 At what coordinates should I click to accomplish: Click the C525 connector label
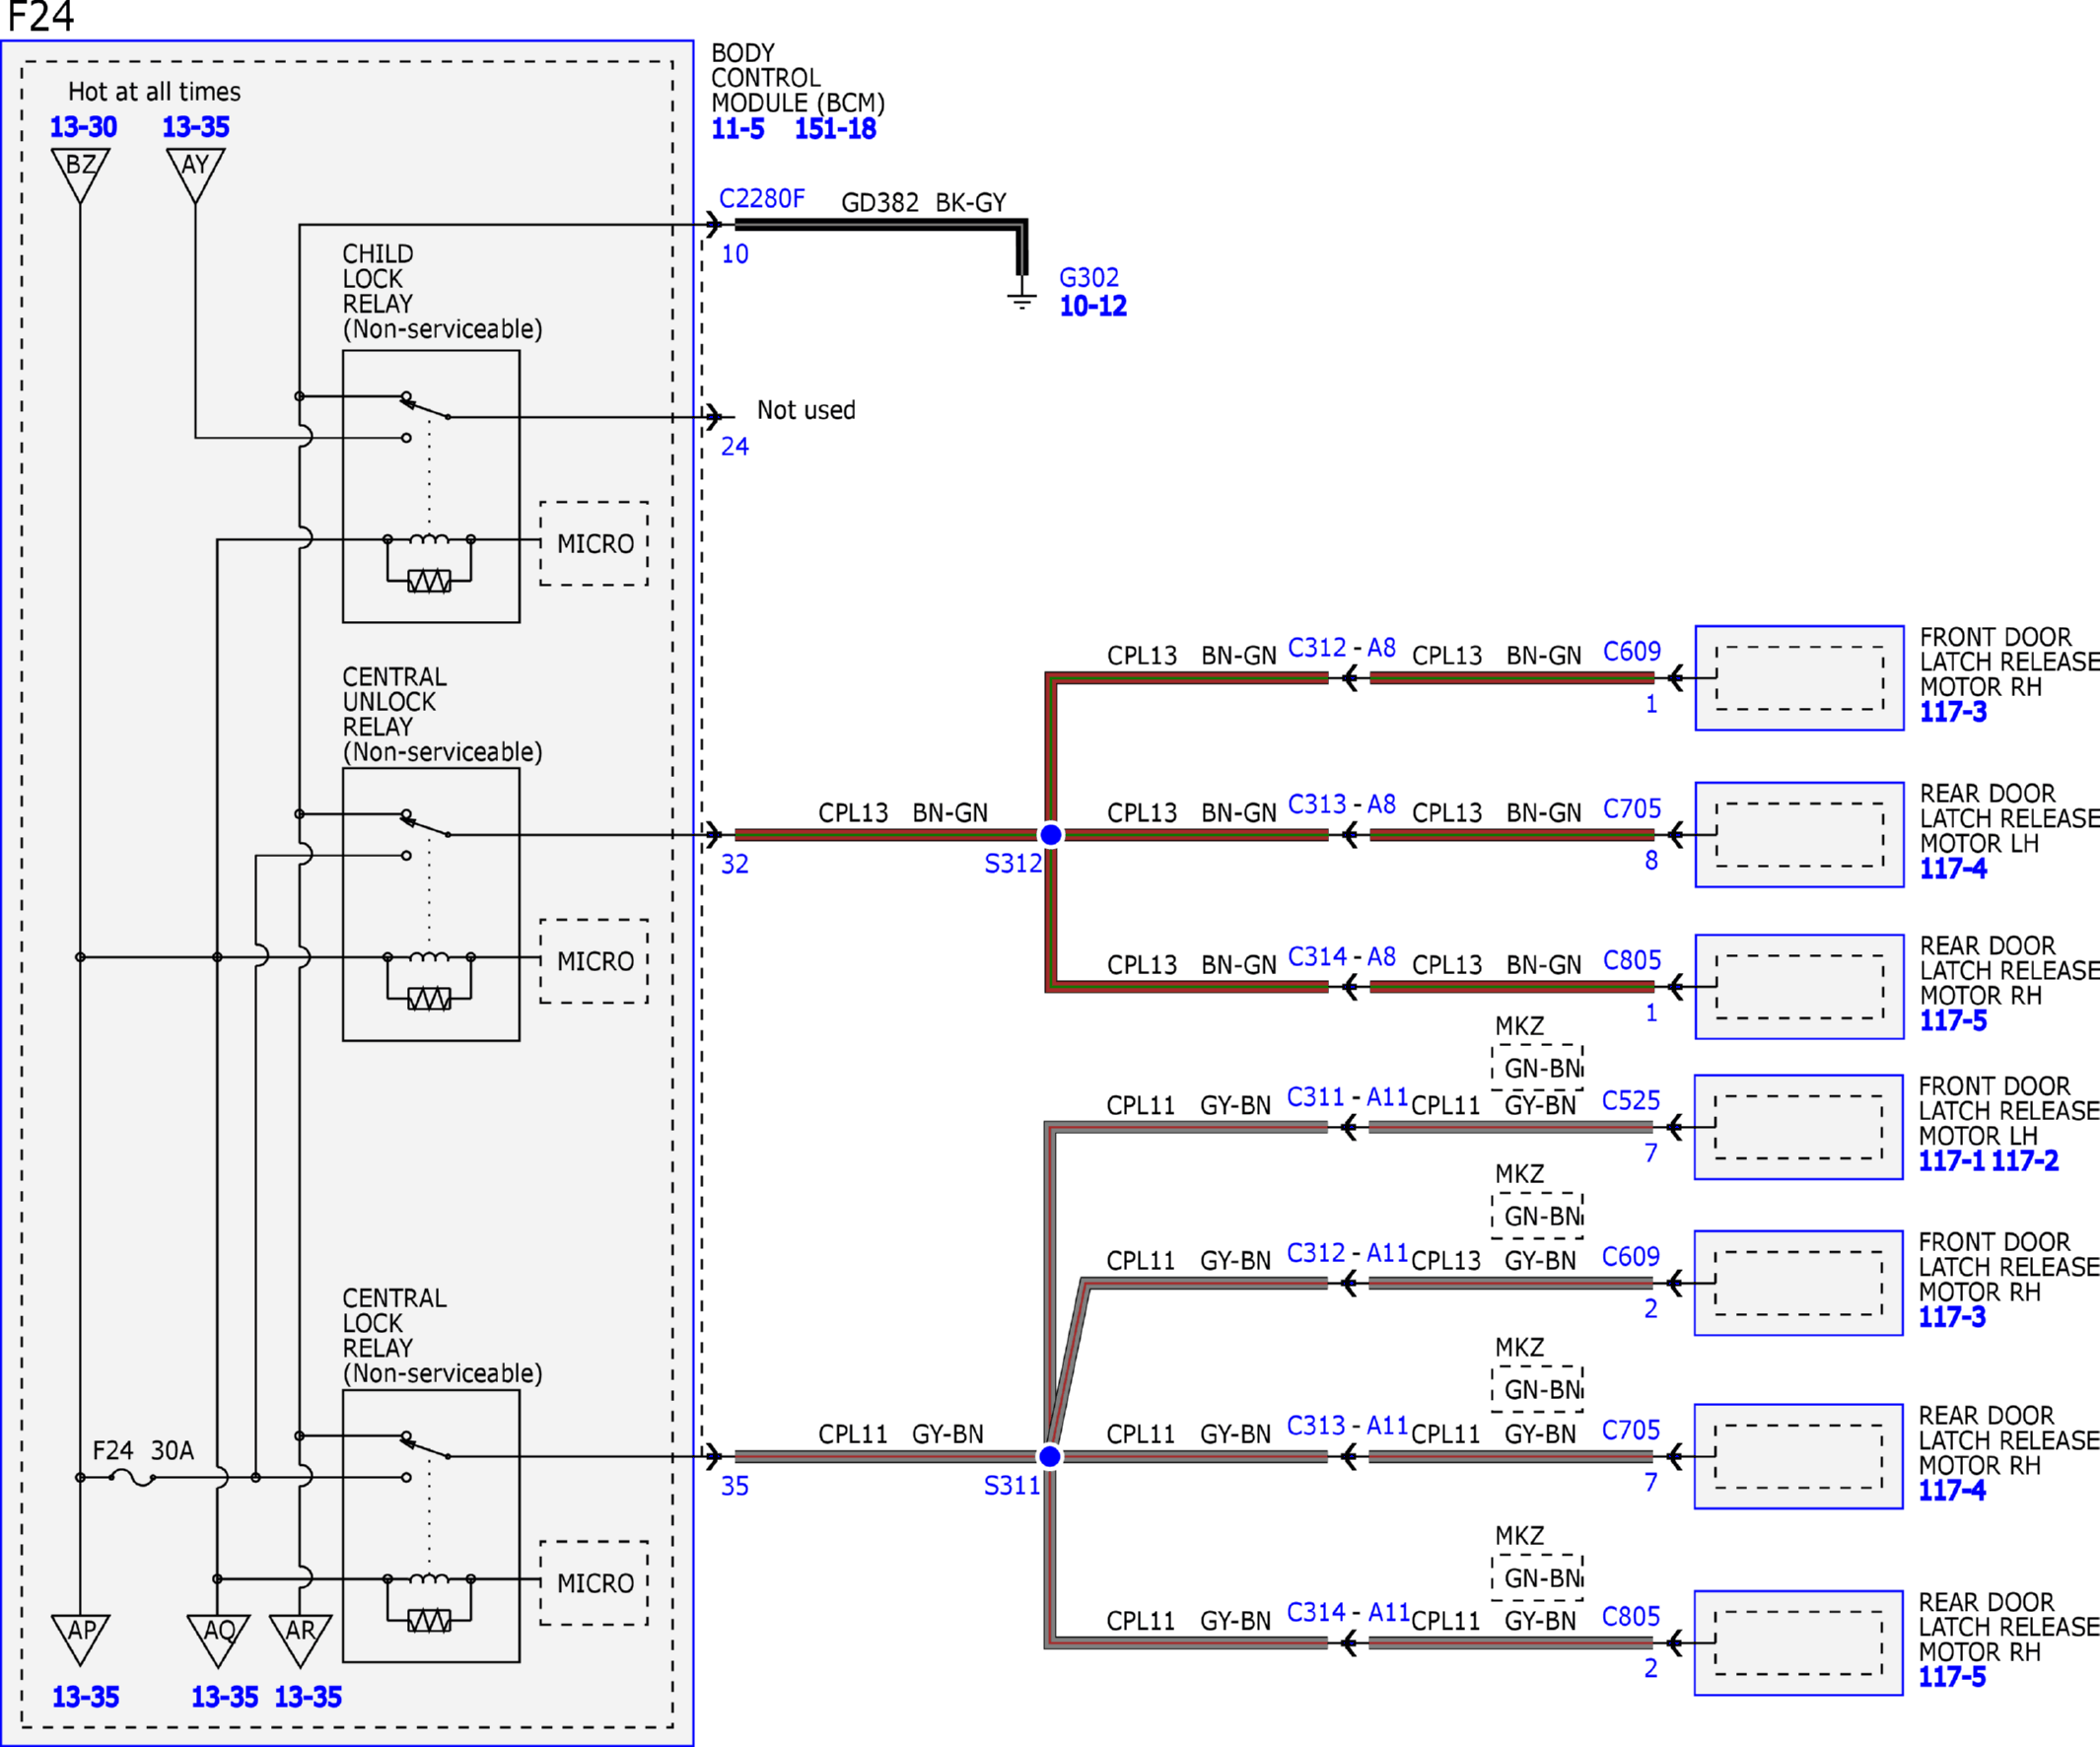point(1631,1100)
